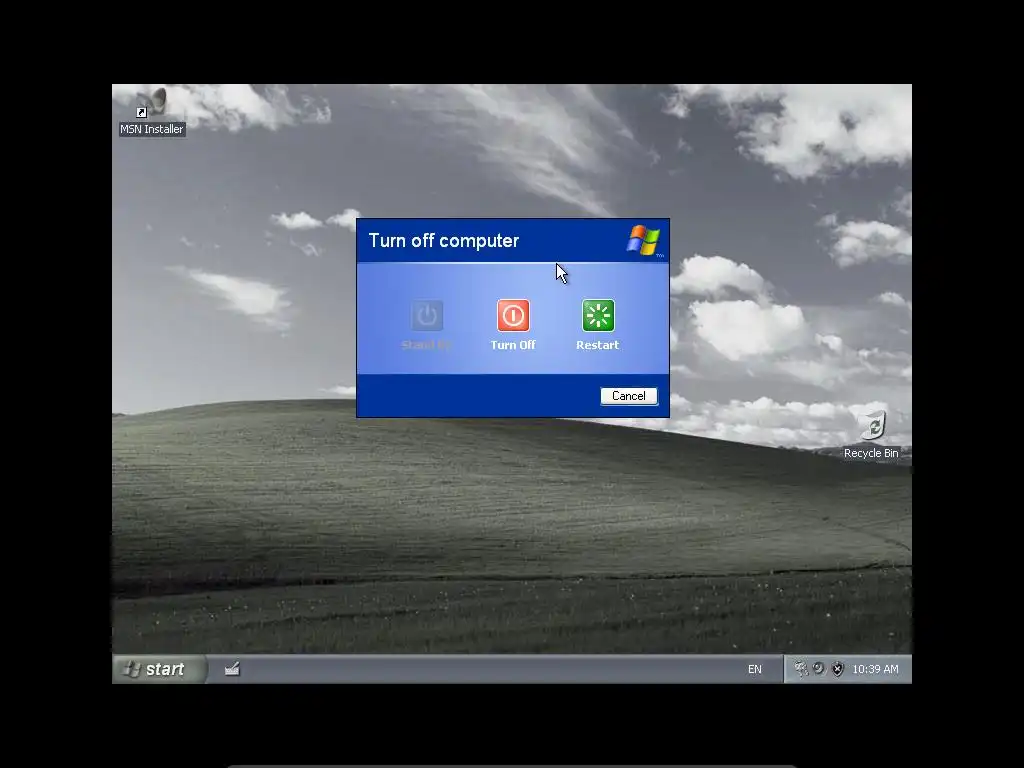The width and height of the screenshot is (1024, 768).
Task: Select the Recycle Bin desktop icon
Action: [x=871, y=435]
